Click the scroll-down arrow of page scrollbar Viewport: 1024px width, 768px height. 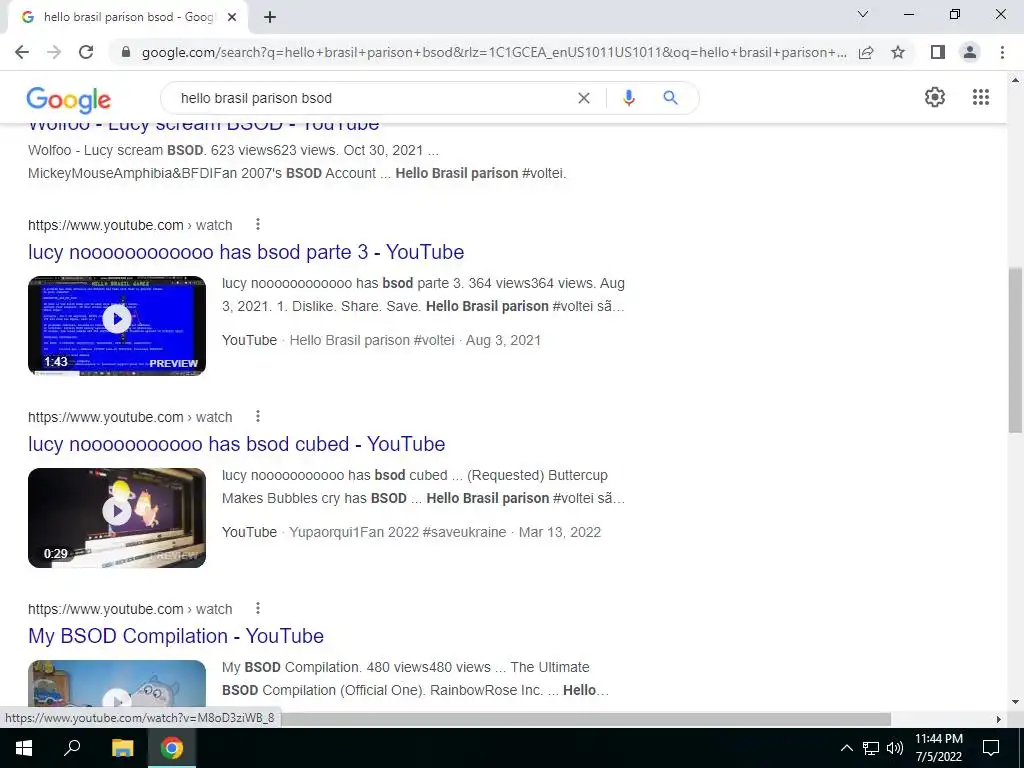pyautogui.click(x=1015, y=702)
